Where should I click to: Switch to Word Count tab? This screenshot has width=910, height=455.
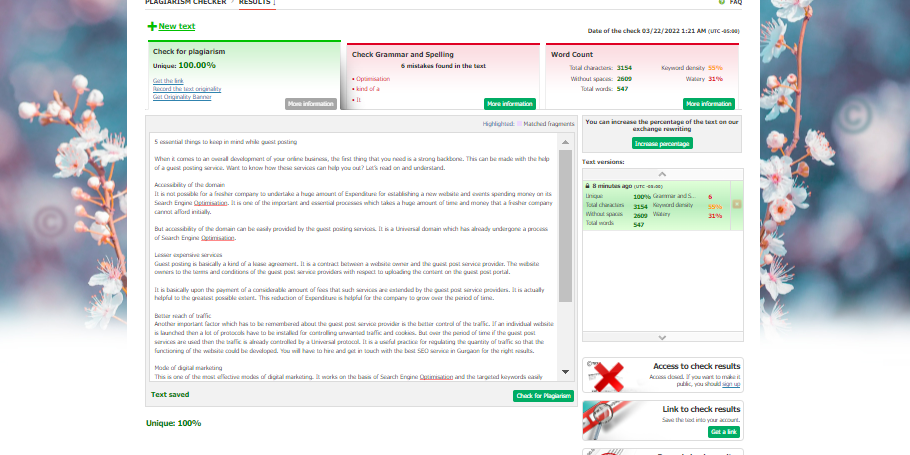click(642, 75)
